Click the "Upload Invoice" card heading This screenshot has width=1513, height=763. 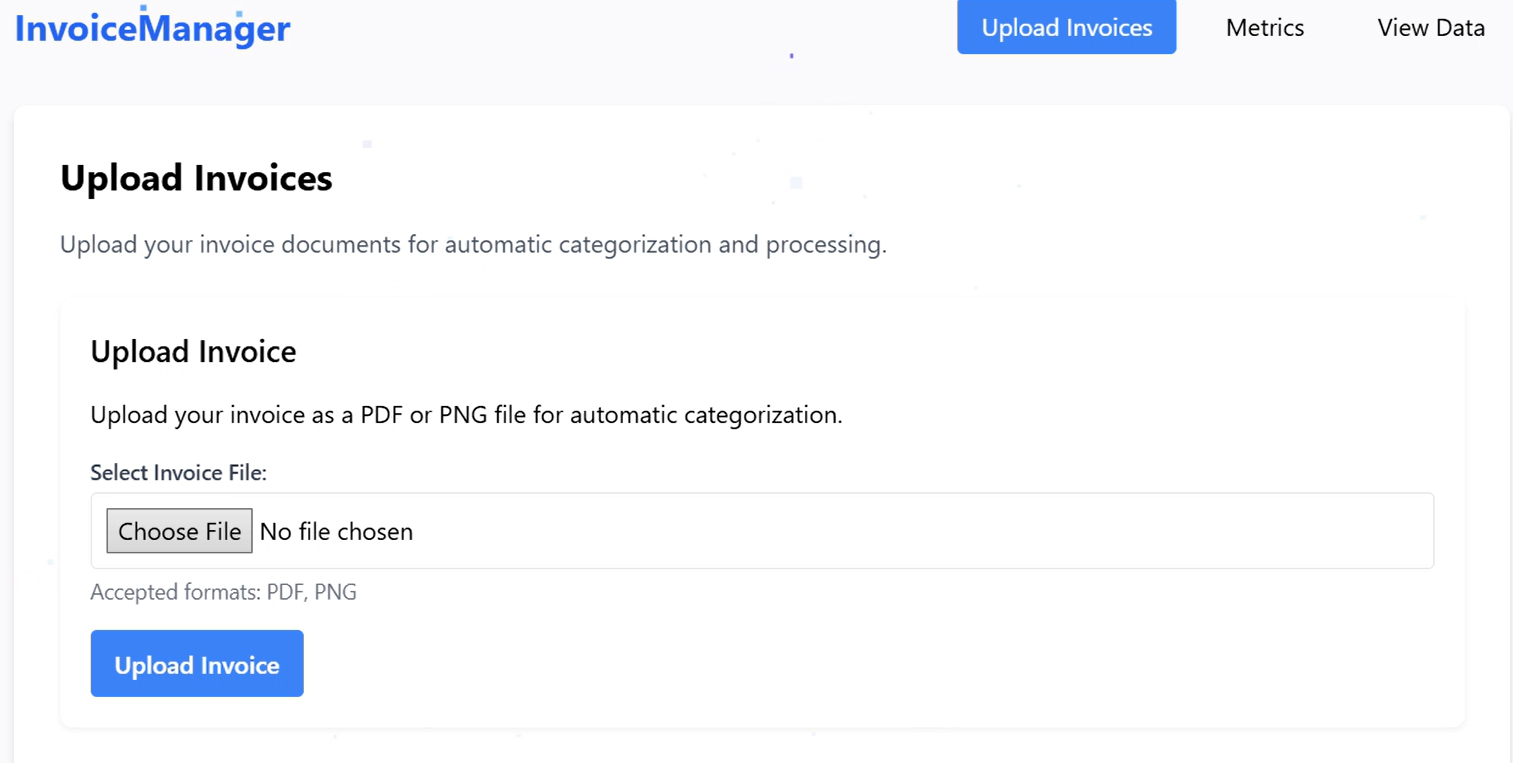[x=193, y=352]
